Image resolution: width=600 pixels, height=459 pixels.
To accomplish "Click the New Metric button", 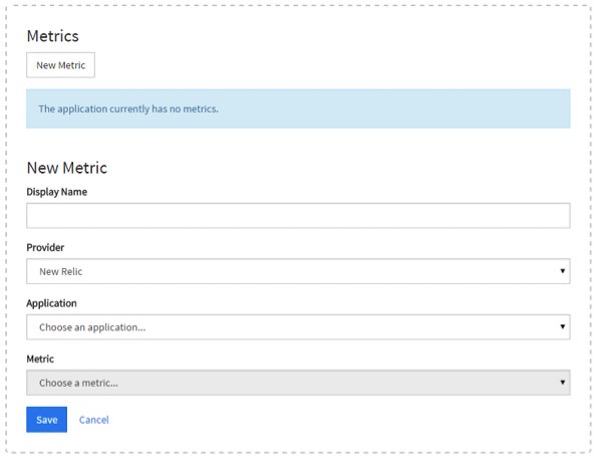I will 60,65.
